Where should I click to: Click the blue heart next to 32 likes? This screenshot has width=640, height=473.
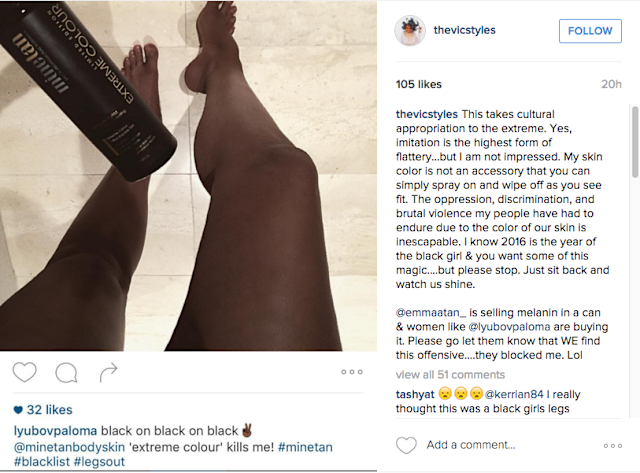pos(18,410)
